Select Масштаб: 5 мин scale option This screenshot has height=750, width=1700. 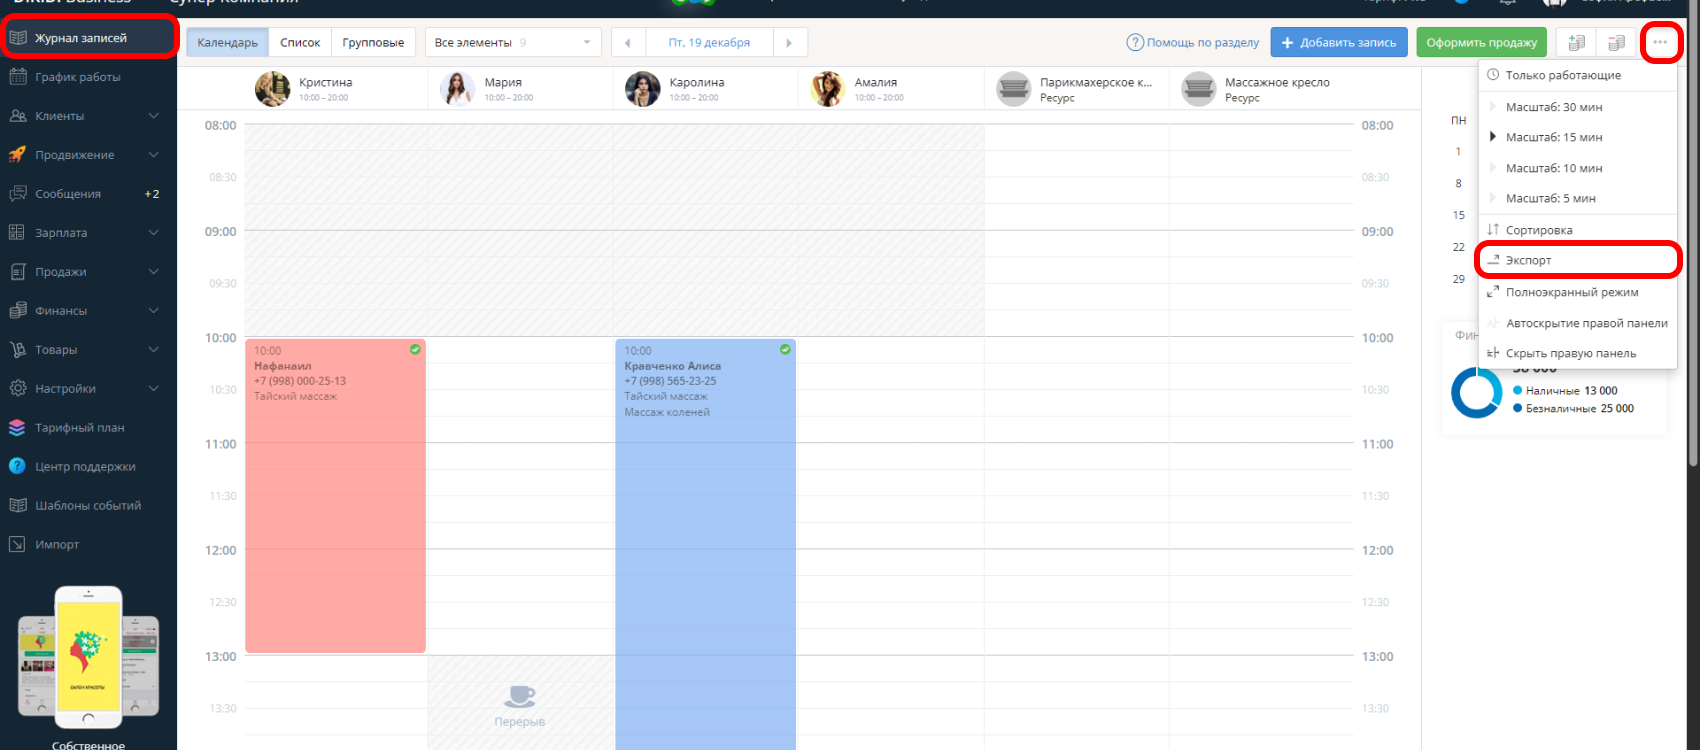1550,199
